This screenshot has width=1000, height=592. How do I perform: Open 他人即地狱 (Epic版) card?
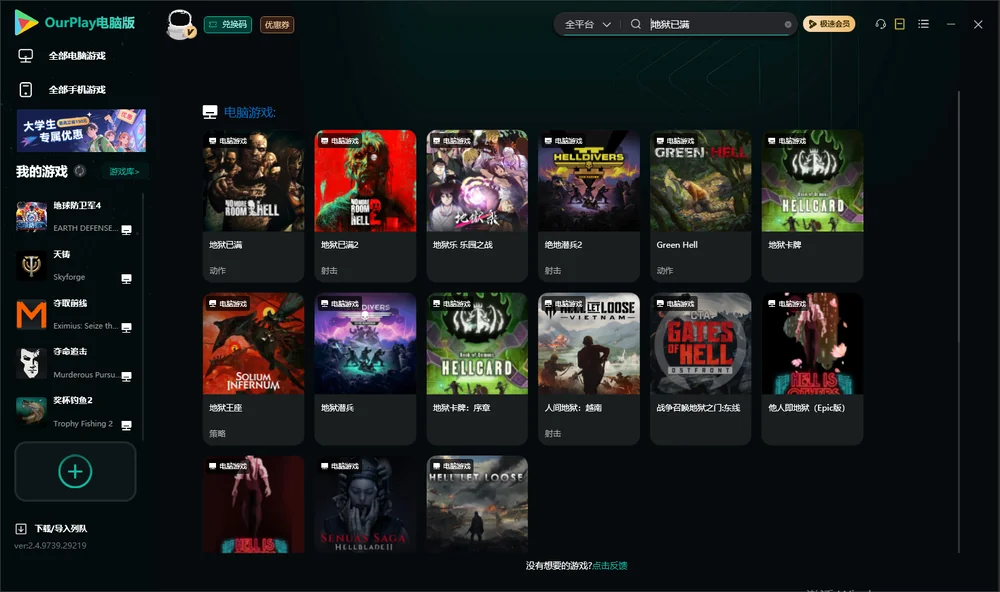[812, 369]
